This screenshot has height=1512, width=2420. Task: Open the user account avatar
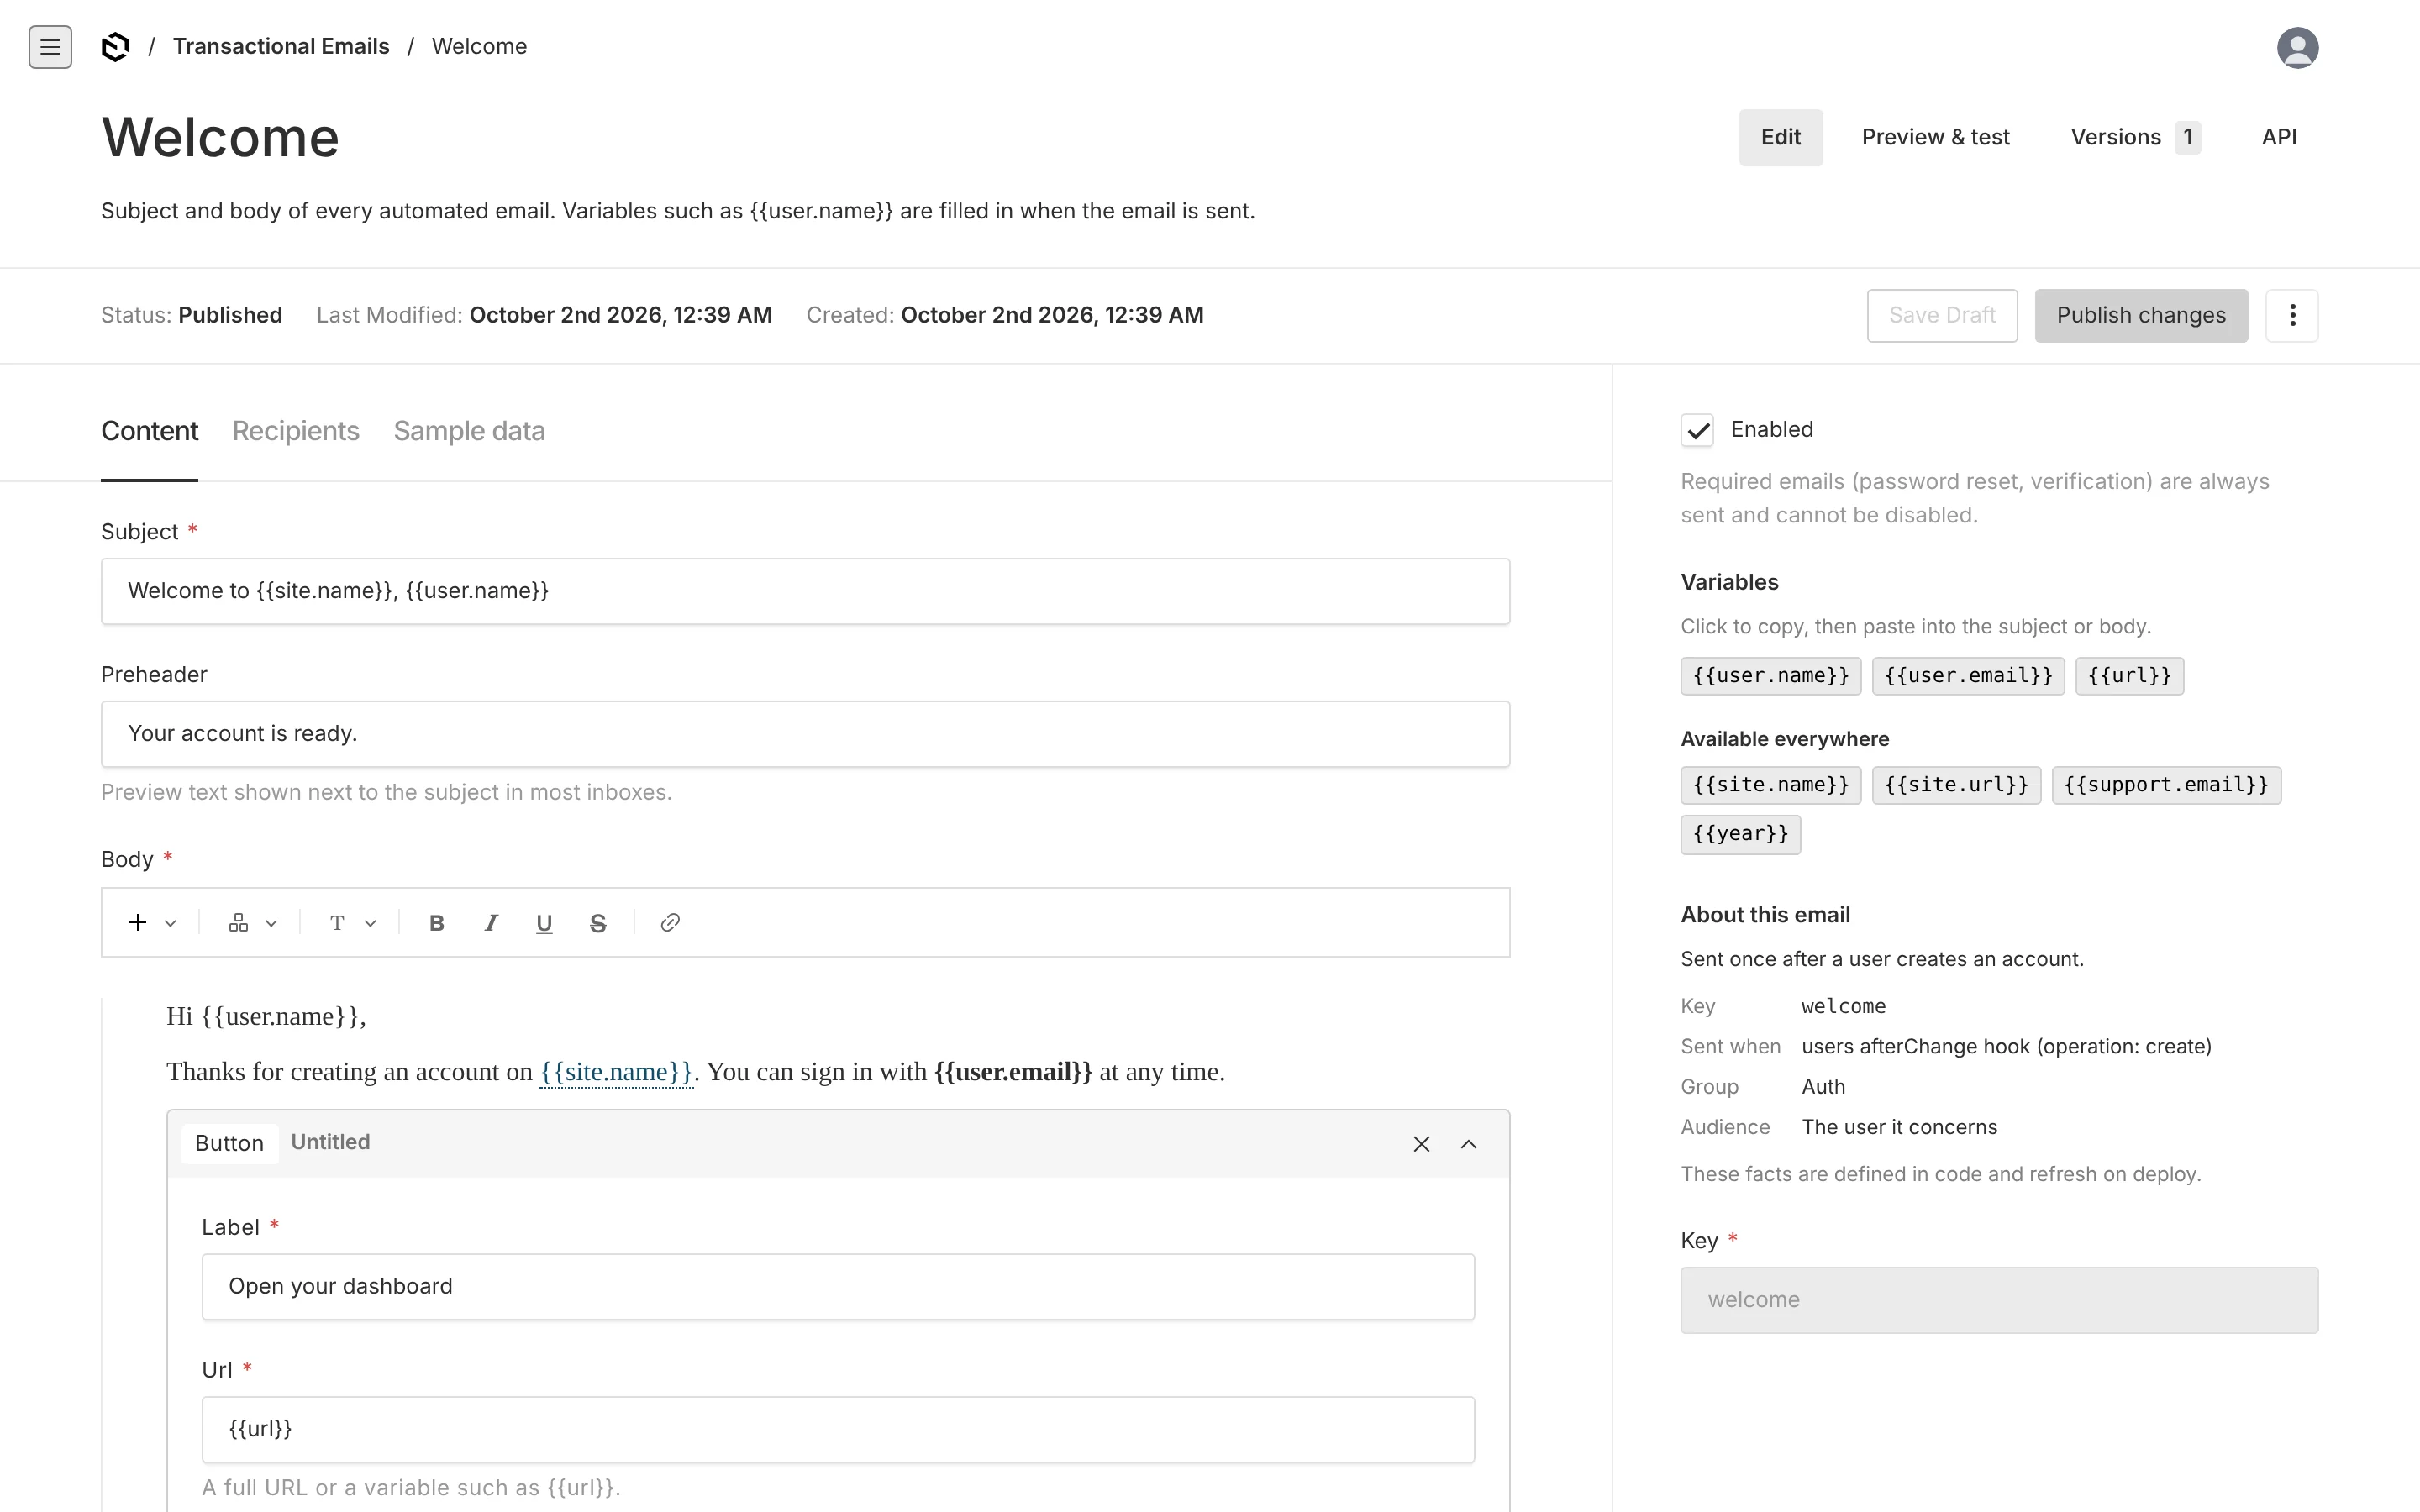(2297, 47)
